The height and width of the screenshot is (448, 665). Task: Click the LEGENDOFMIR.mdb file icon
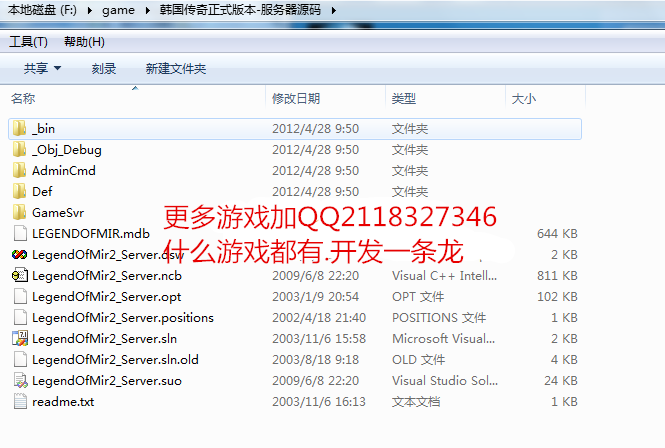[20, 233]
